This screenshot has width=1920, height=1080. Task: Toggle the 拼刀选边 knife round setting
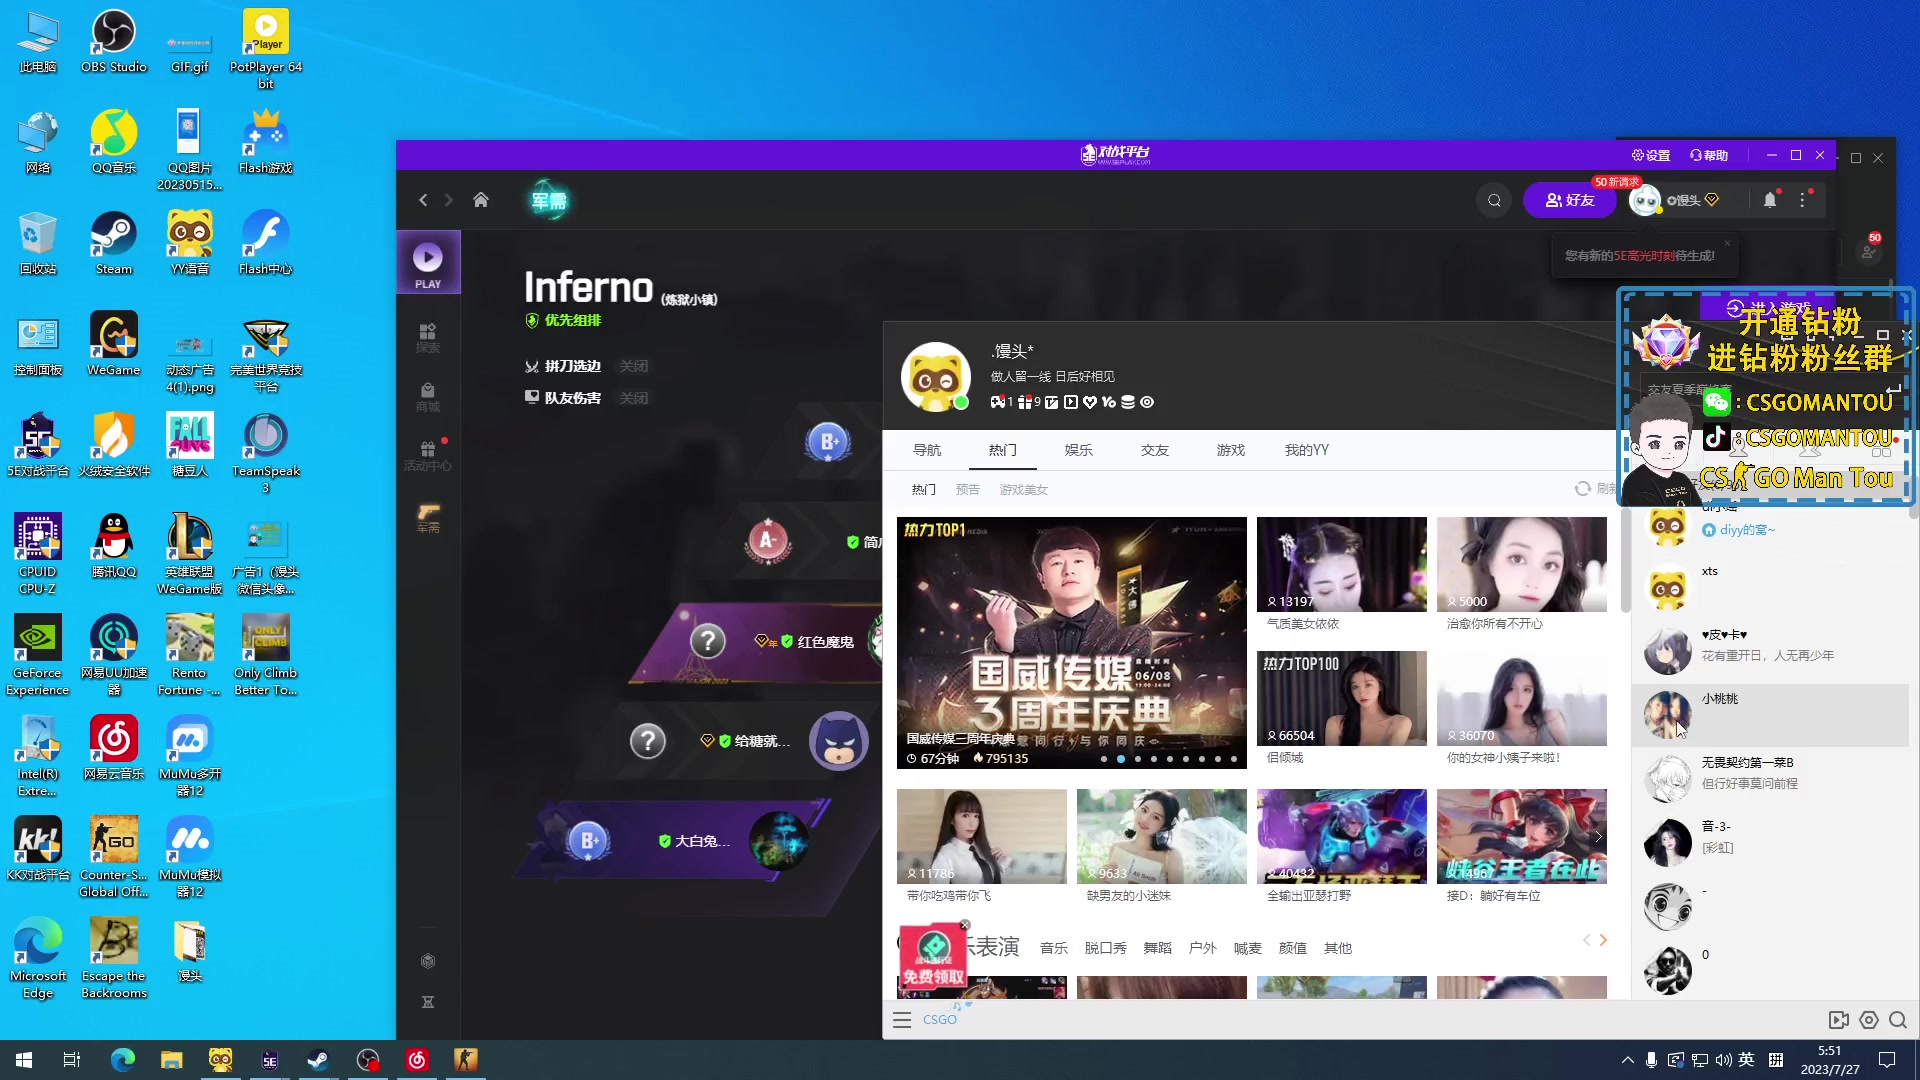coord(633,366)
